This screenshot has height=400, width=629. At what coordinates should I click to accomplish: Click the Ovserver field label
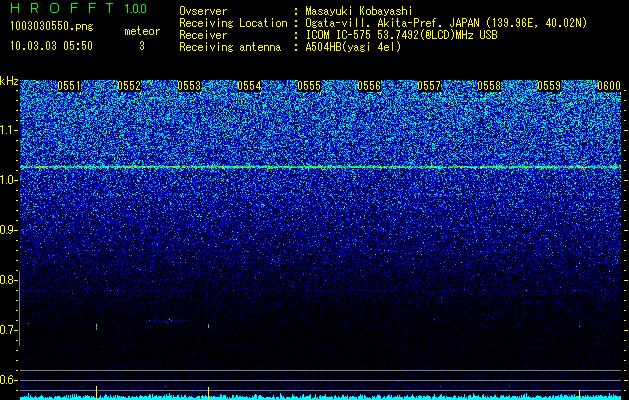[203, 11]
